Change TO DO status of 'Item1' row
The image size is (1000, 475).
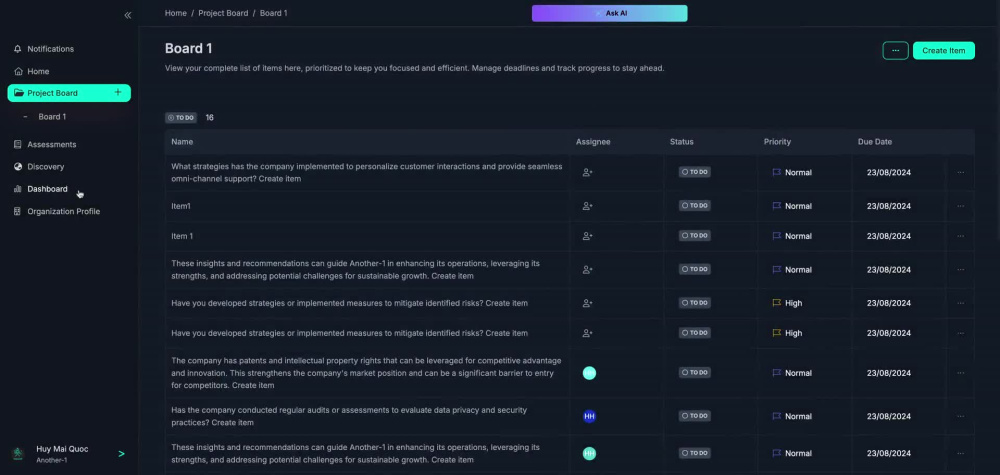[x=695, y=206]
